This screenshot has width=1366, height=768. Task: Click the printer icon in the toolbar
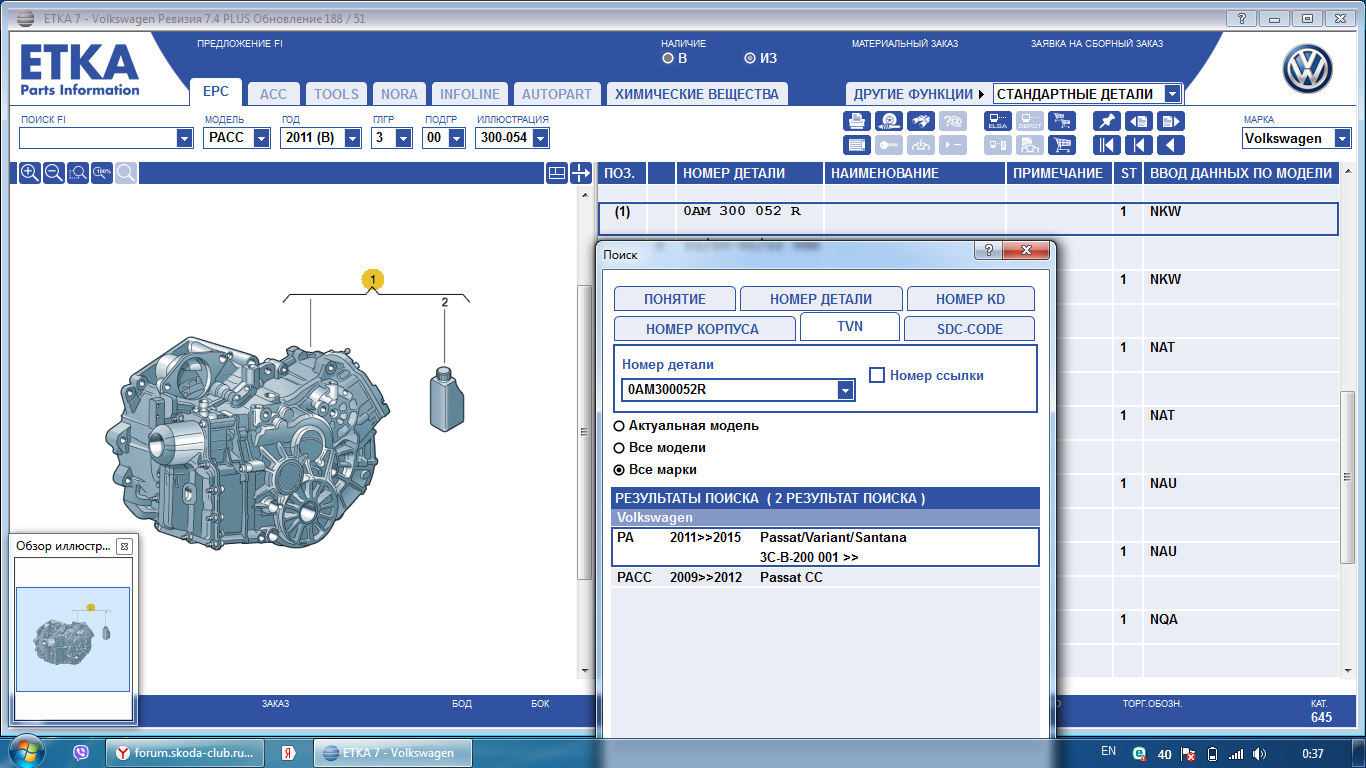click(857, 121)
